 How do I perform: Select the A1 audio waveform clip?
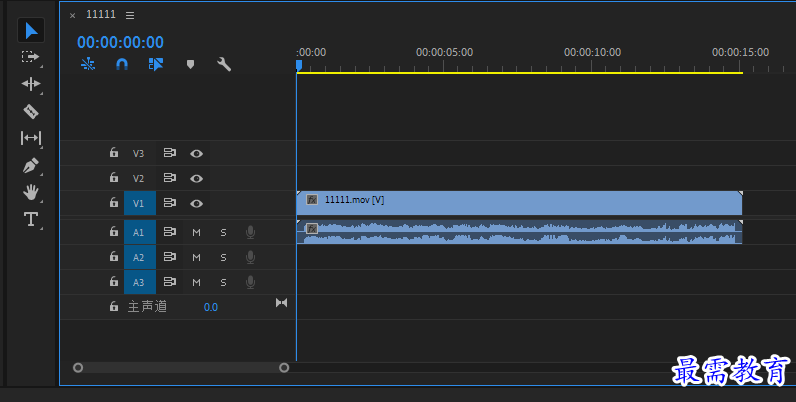point(519,232)
